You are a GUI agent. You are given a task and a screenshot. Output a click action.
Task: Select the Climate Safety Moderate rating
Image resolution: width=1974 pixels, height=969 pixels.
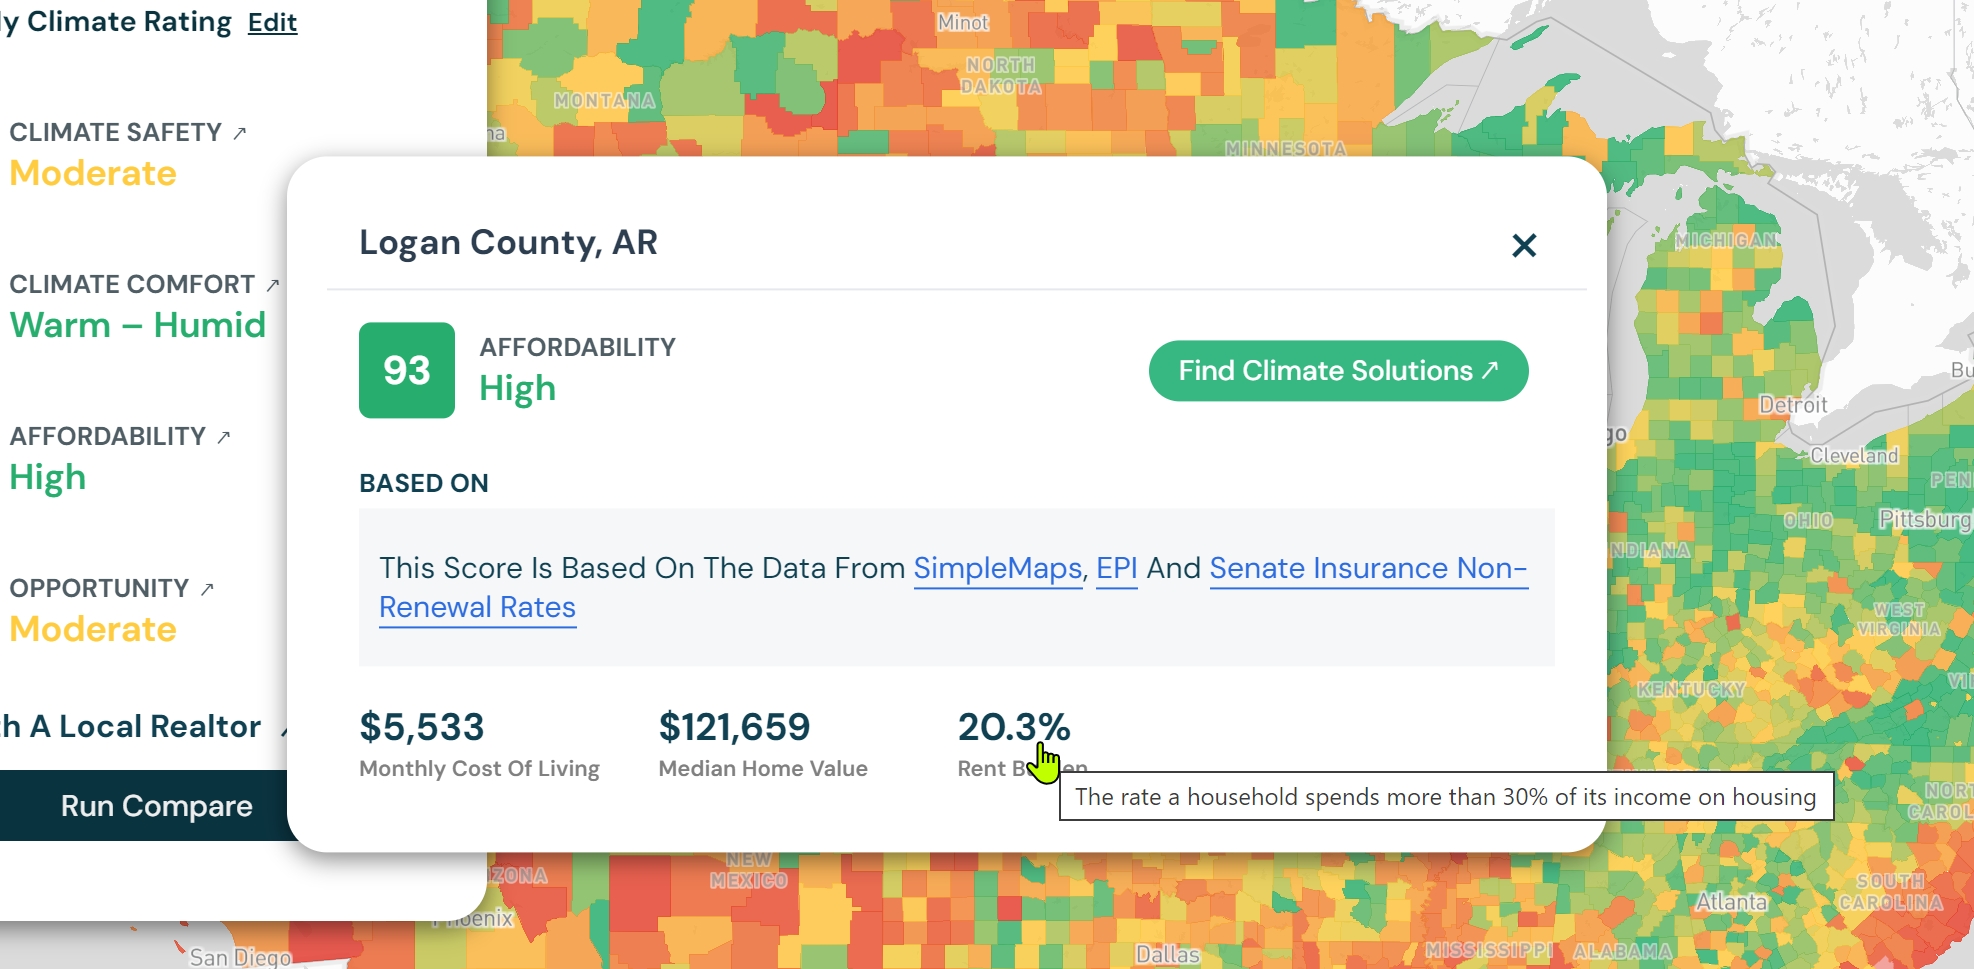(x=93, y=173)
